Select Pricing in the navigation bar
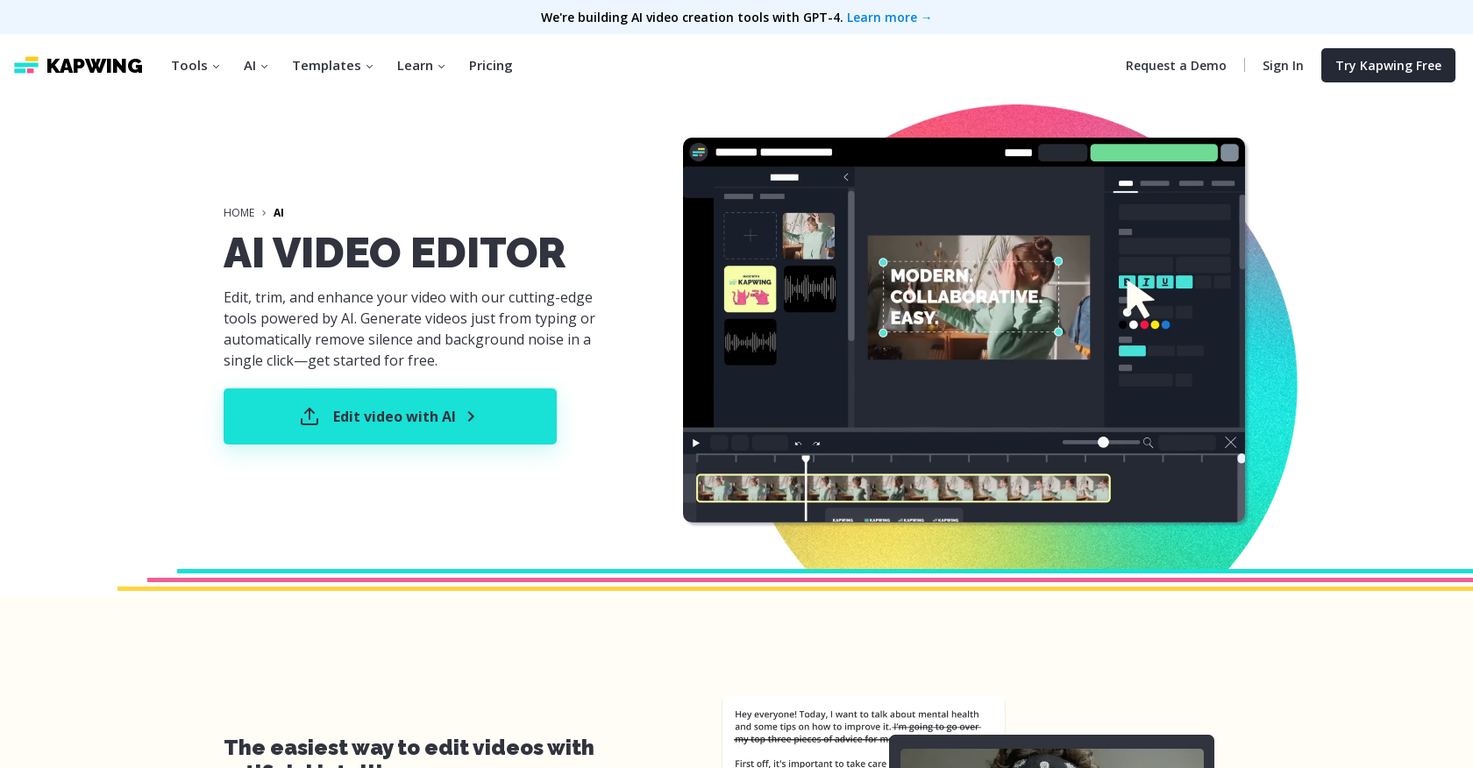 point(490,65)
